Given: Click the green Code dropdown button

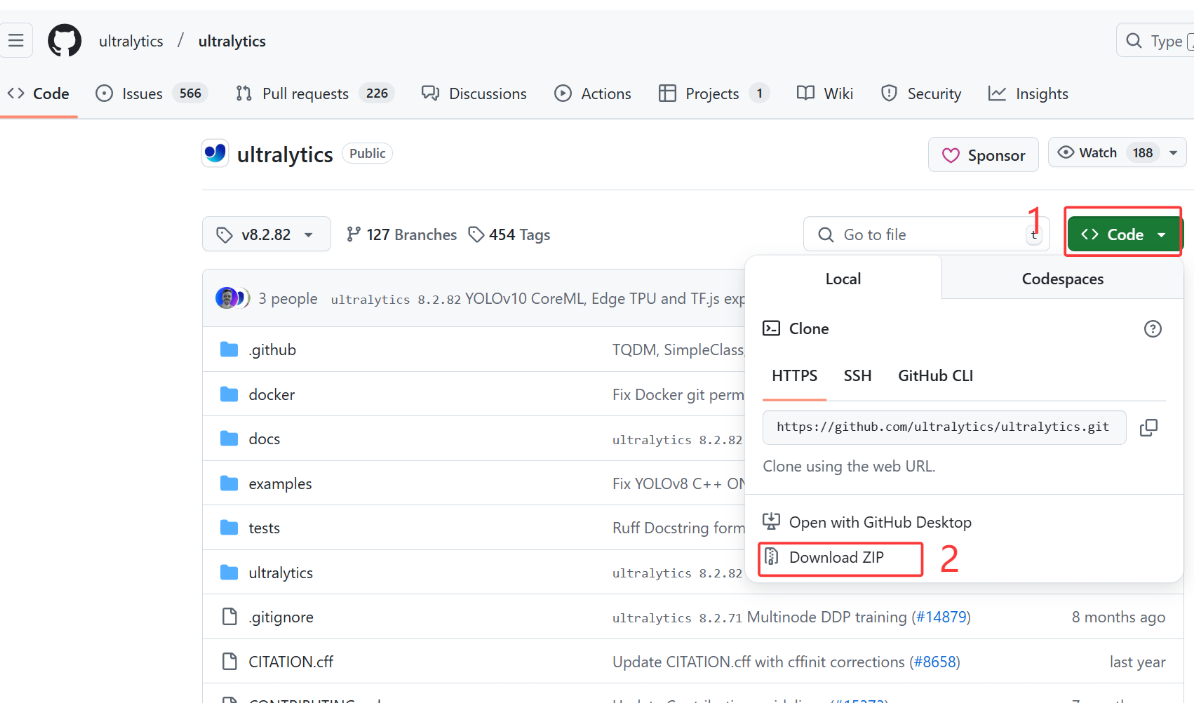Looking at the screenshot, I should [1124, 235].
